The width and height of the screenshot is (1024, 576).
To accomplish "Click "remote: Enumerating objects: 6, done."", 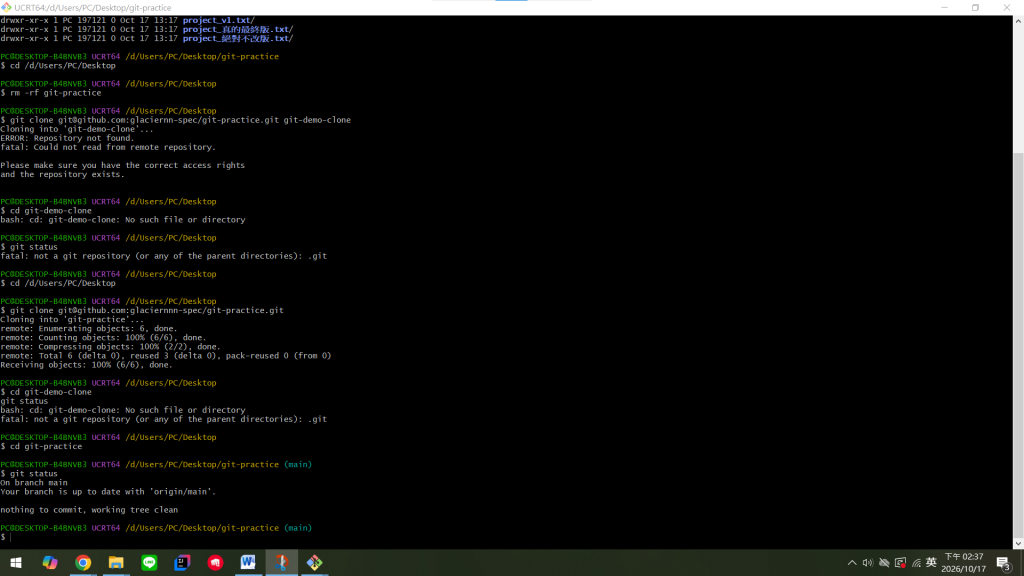I will [x=89, y=328].
